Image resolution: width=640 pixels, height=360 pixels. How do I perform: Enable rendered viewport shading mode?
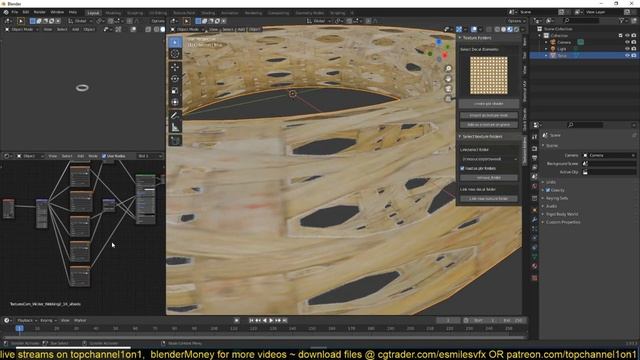click(516, 29)
